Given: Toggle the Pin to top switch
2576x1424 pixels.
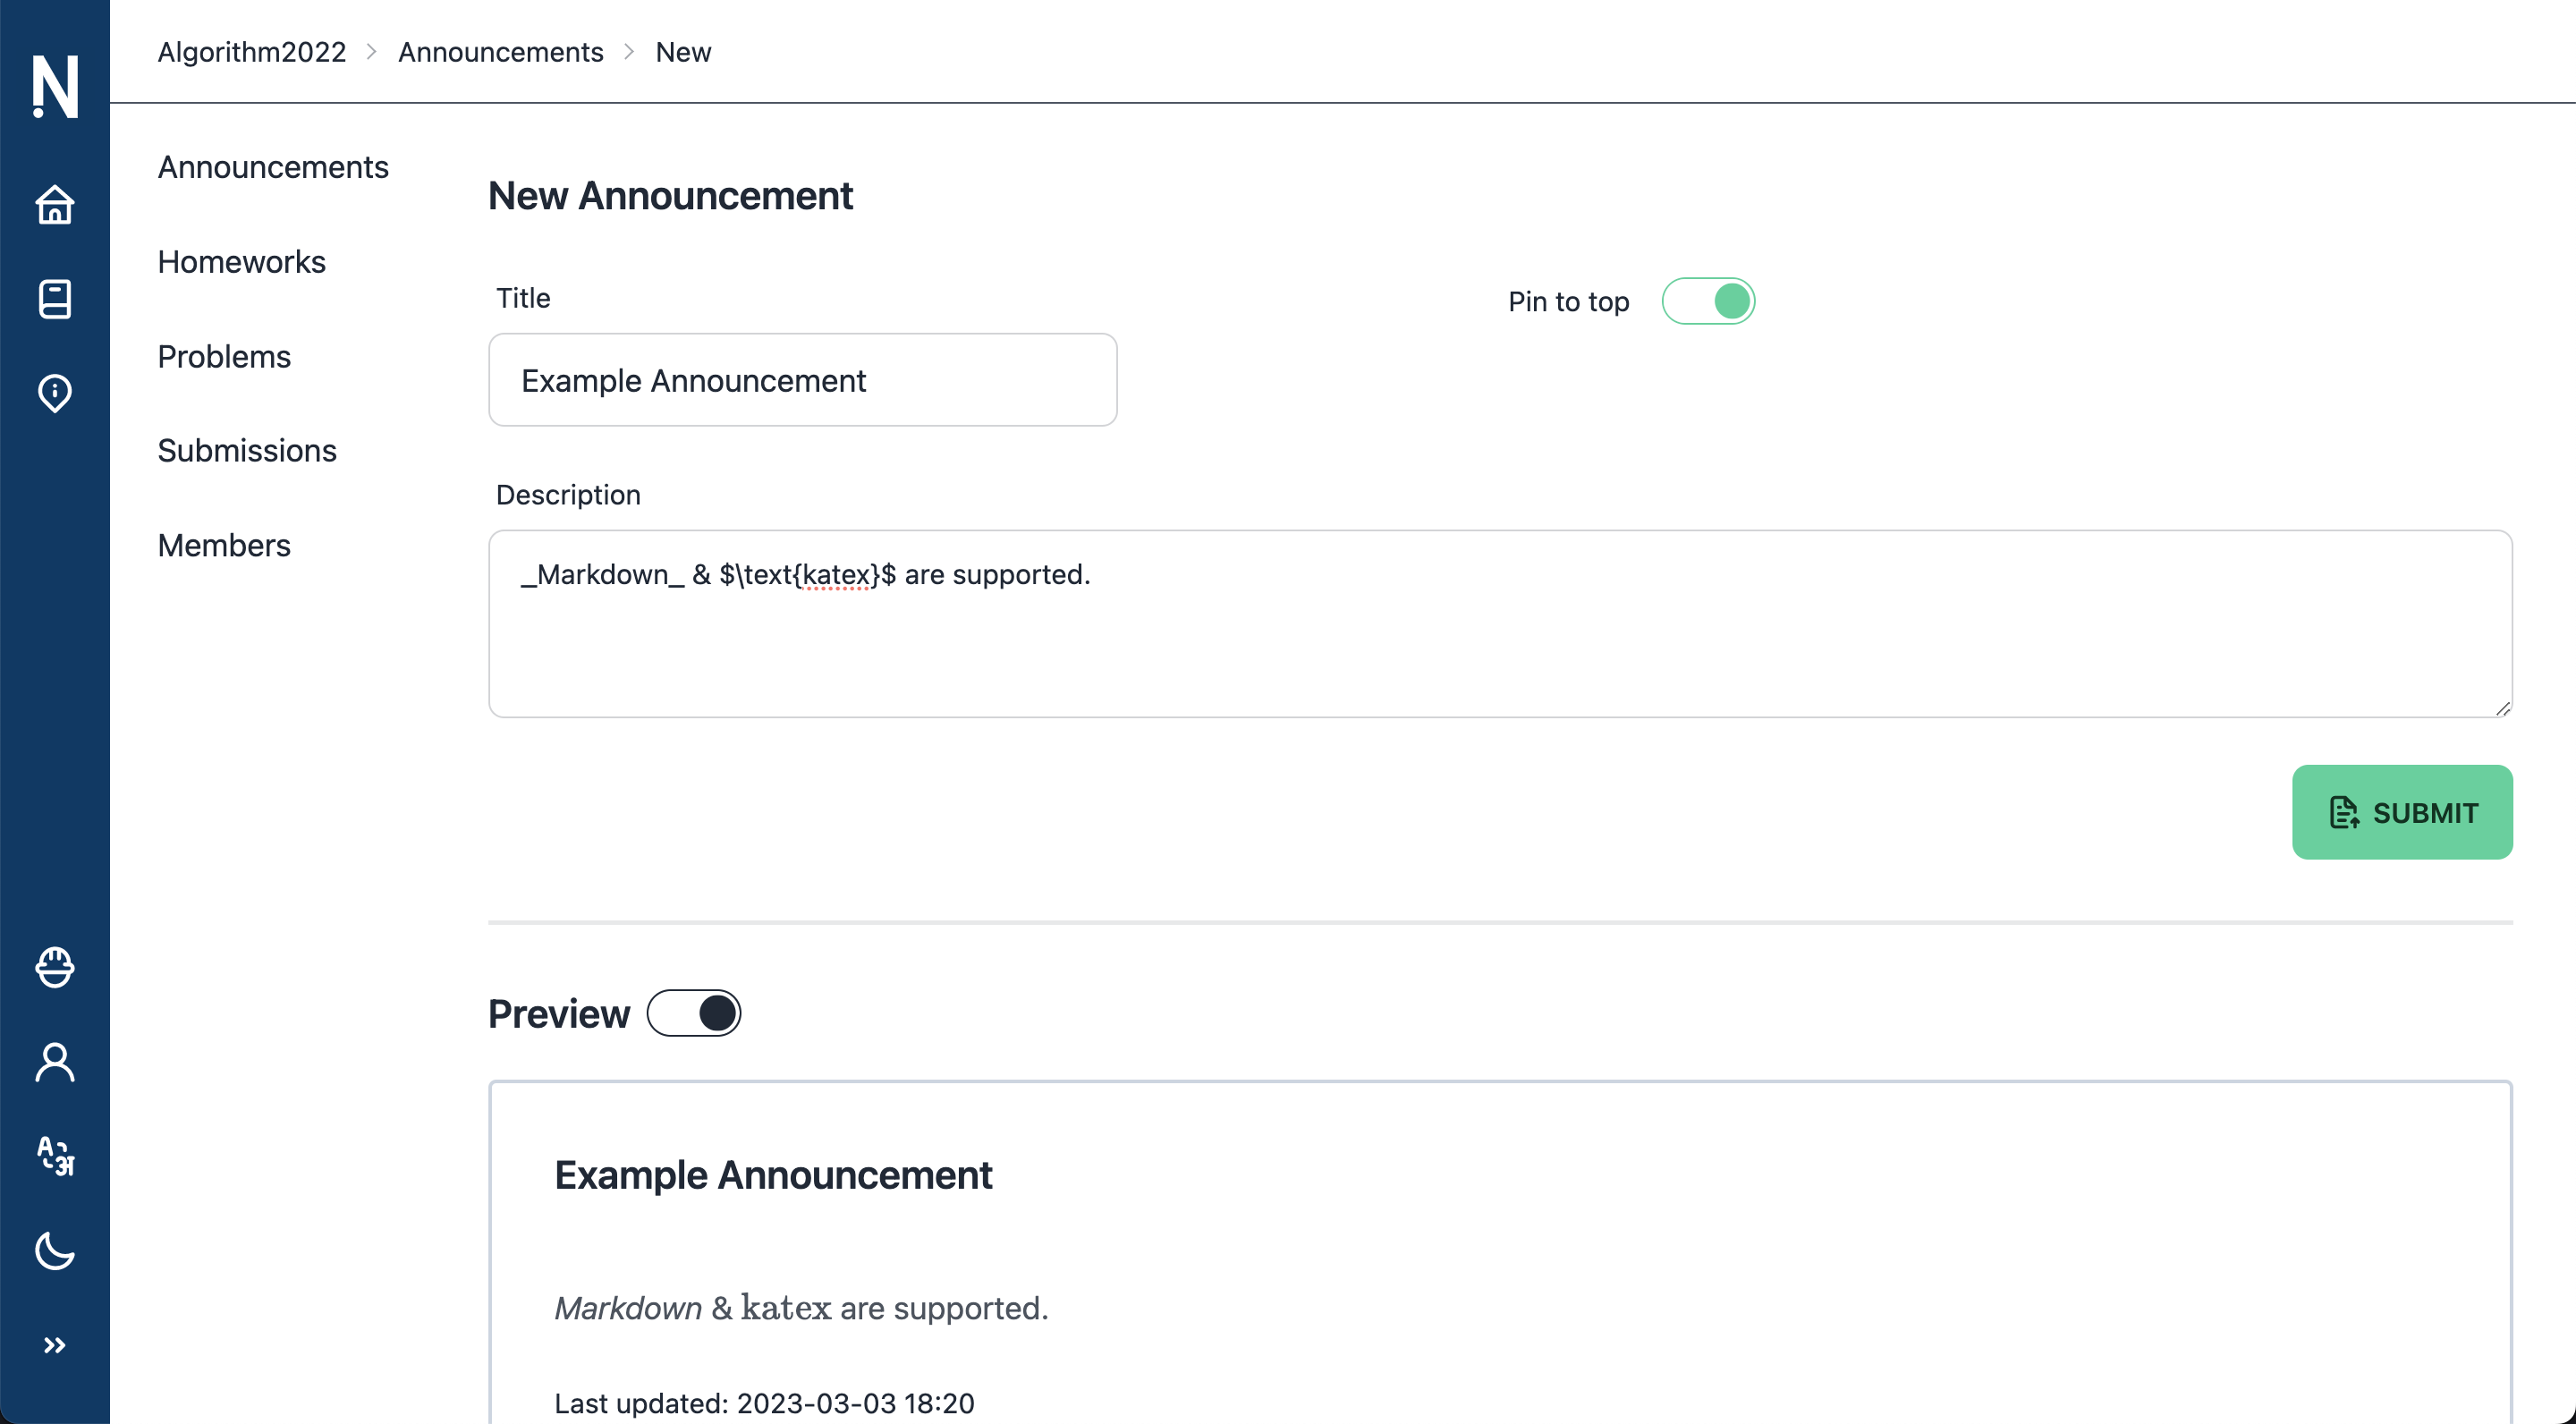Looking at the screenshot, I should (1708, 301).
